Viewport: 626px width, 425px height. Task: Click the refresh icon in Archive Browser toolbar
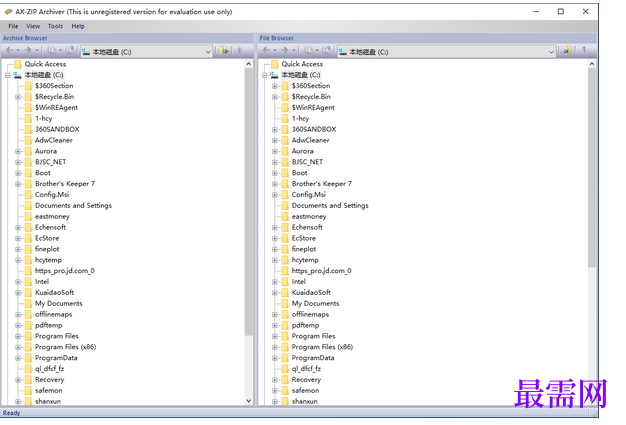click(x=70, y=50)
